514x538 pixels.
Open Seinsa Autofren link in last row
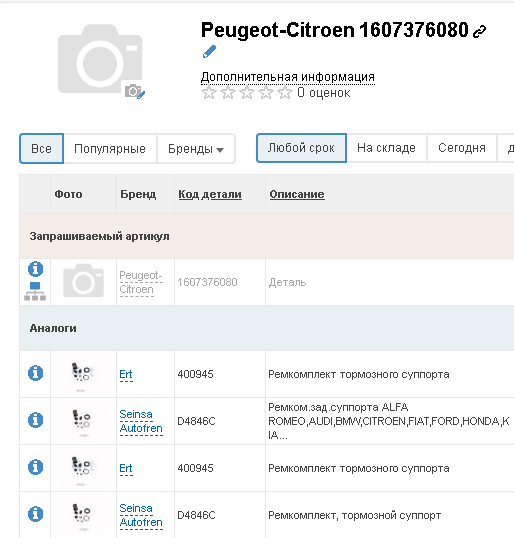[141, 515]
